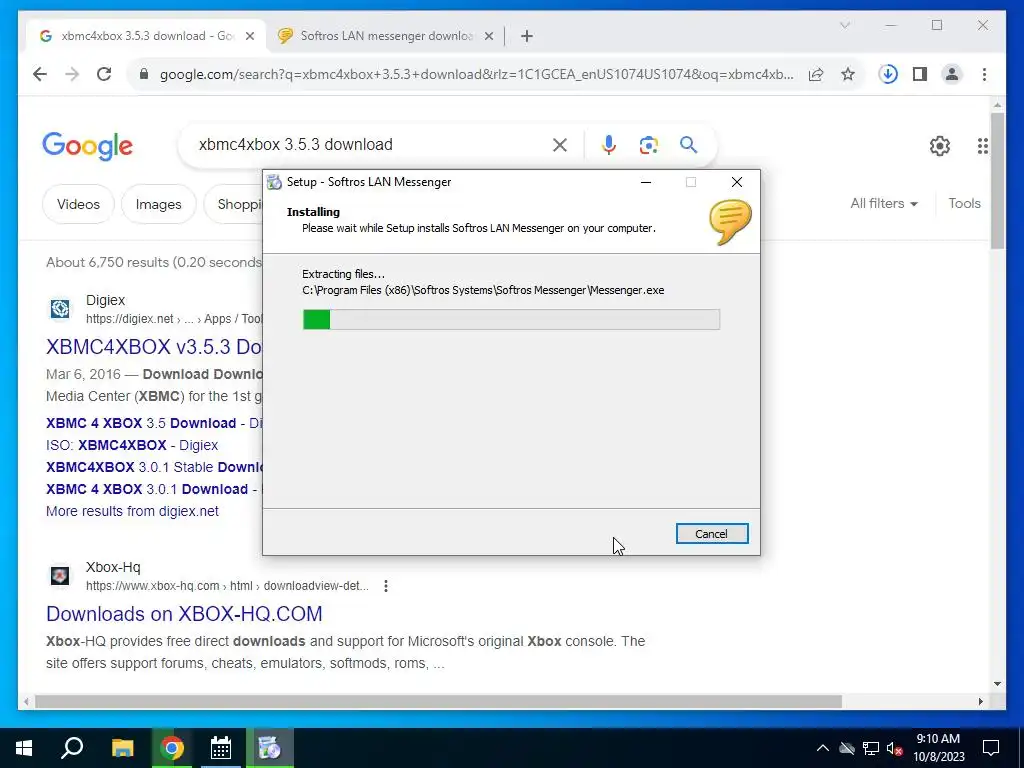Open the Windows notification center

991,748
